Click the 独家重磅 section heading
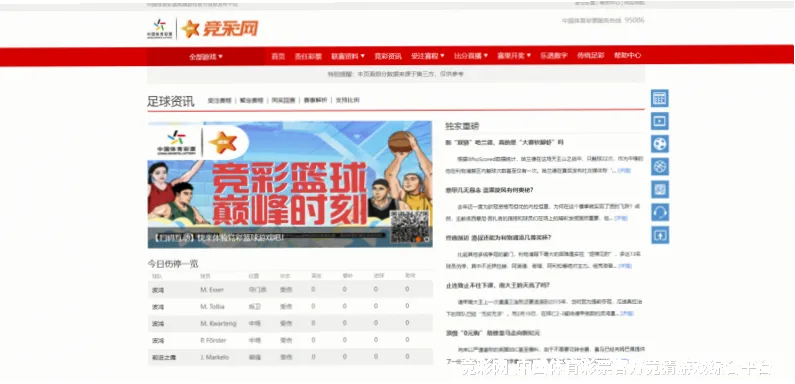Image resolution: width=795 pixels, height=384 pixels. pyautogui.click(x=462, y=126)
